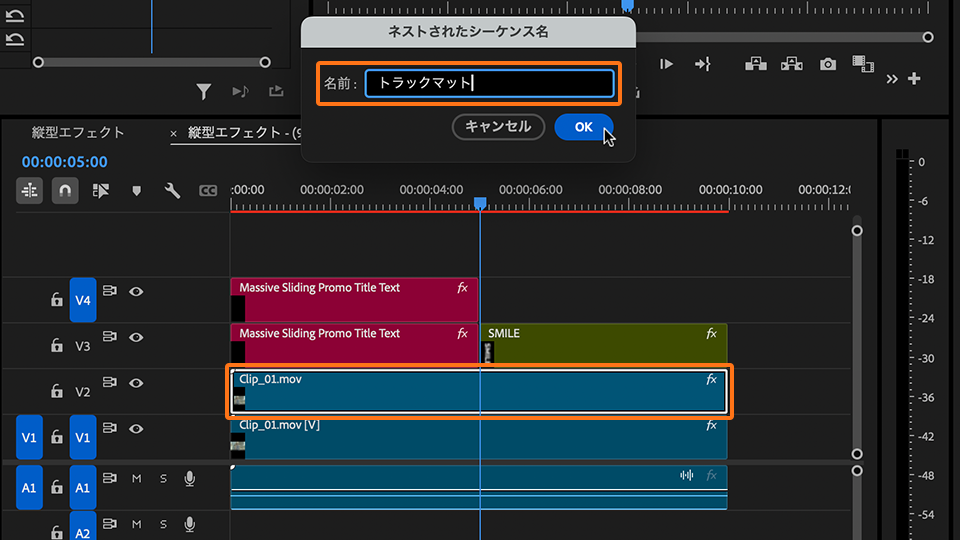This screenshot has width=960, height=540.
Task: Click the effect filter funnel icon
Action: pyautogui.click(x=204, y=92)
